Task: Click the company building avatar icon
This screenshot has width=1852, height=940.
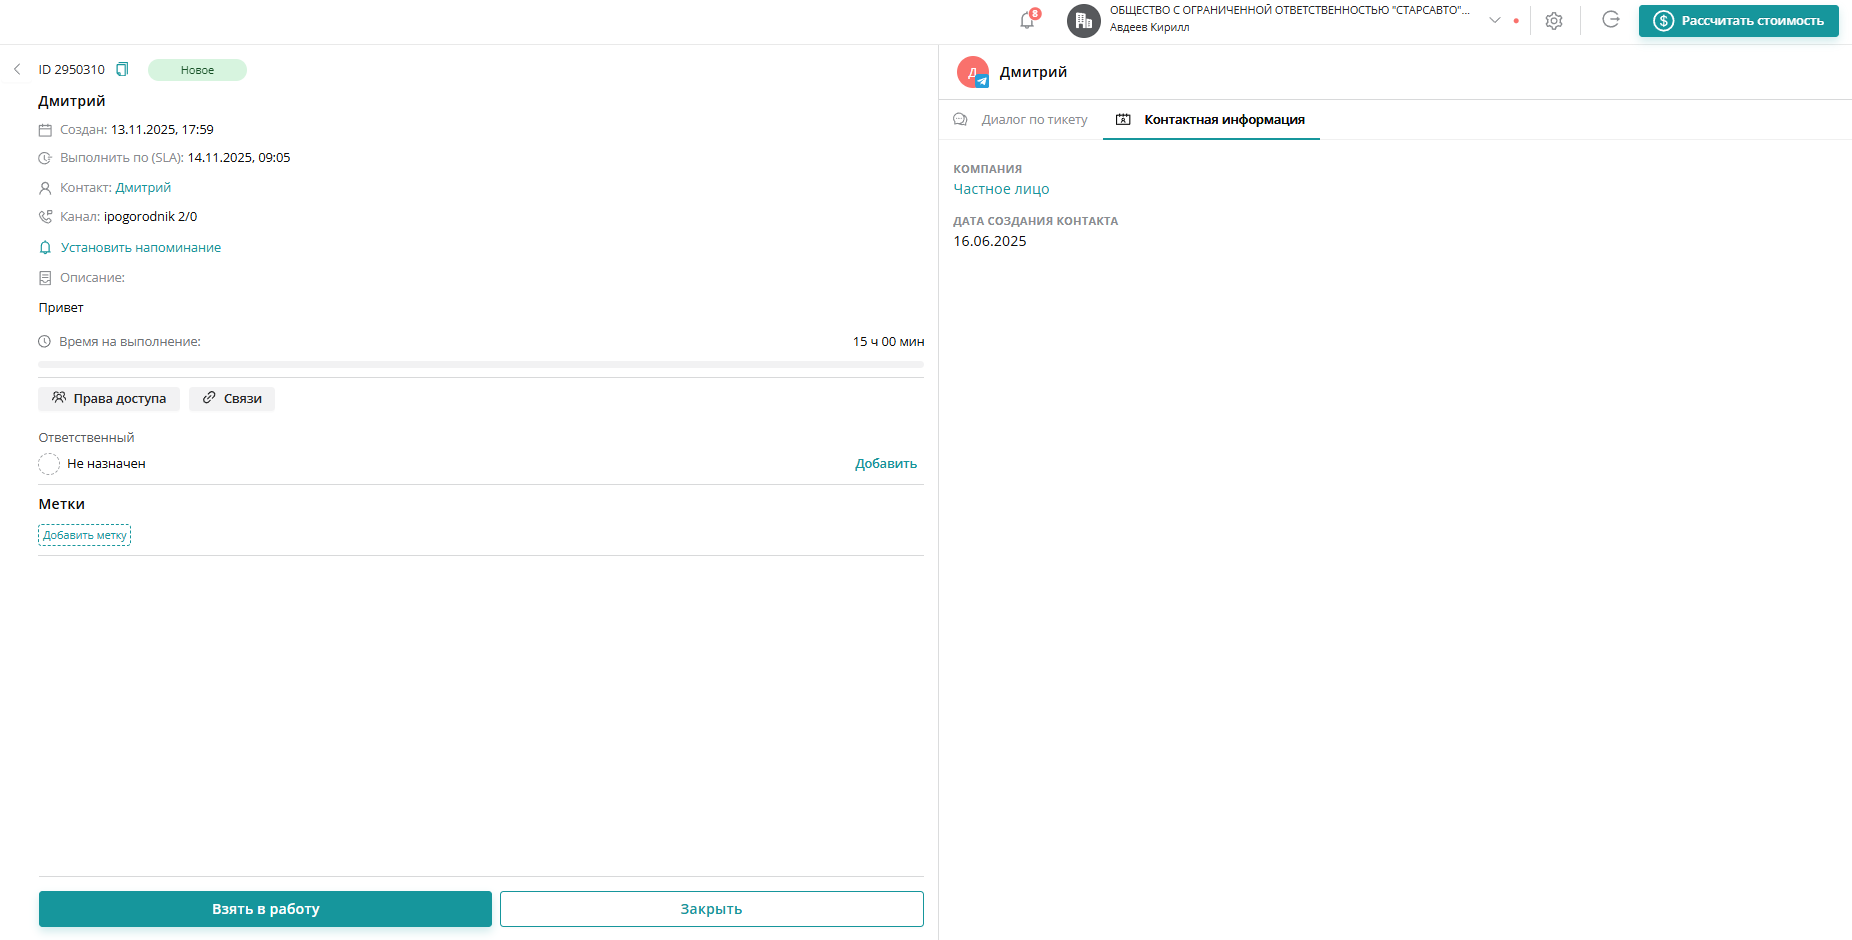Action: tap(1084, 20)
